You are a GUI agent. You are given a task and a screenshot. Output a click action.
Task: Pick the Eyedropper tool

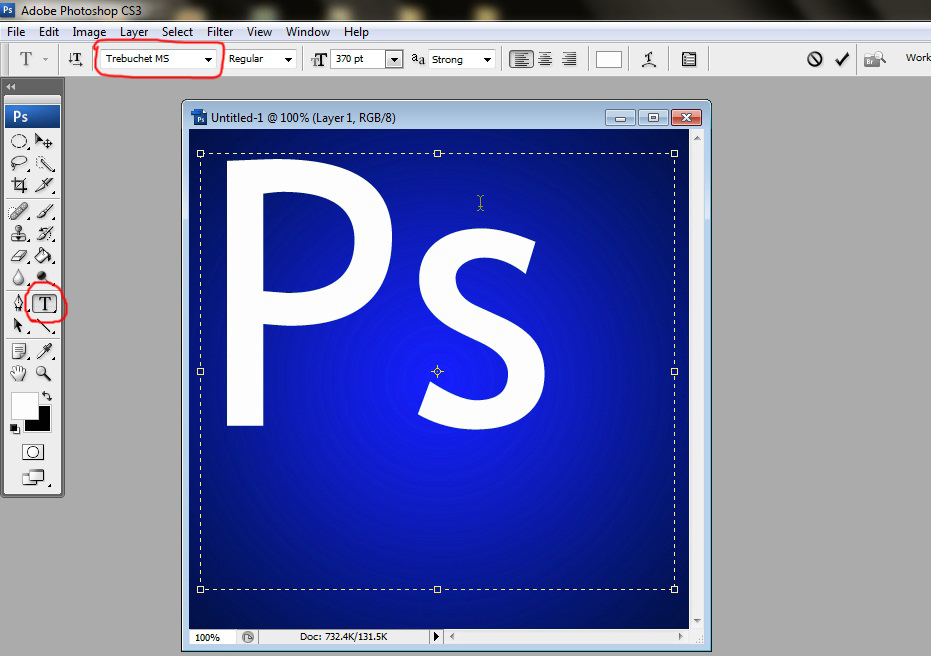coord(44,350)
